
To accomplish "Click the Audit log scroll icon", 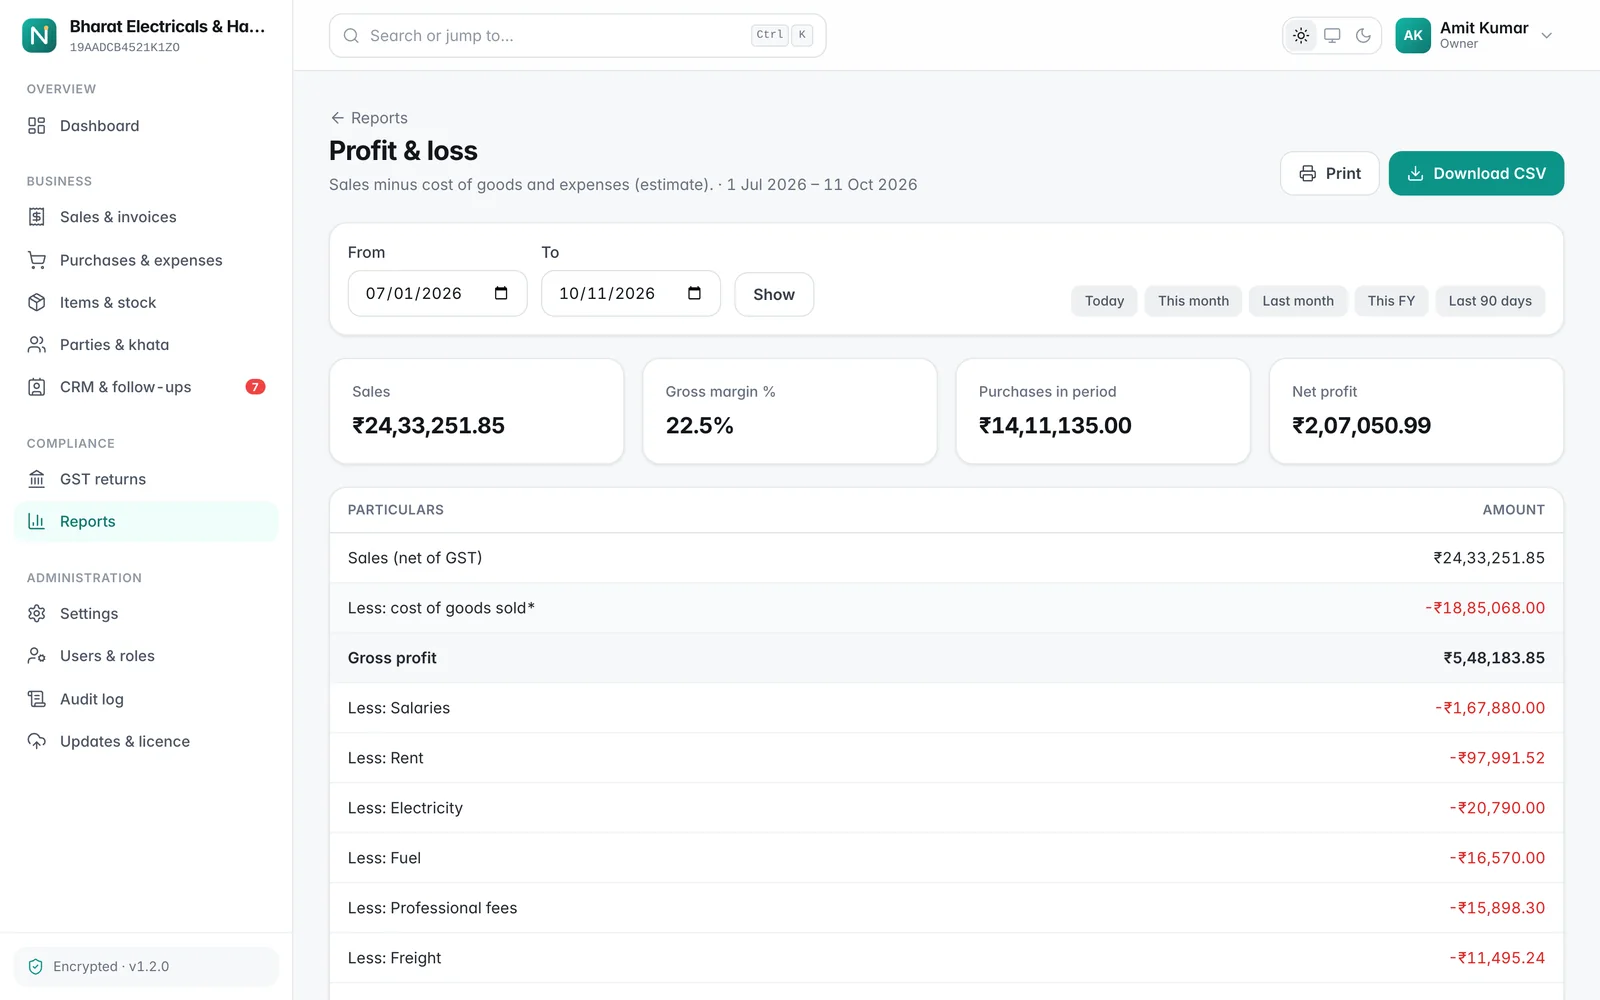I will [x=37, y=699].
